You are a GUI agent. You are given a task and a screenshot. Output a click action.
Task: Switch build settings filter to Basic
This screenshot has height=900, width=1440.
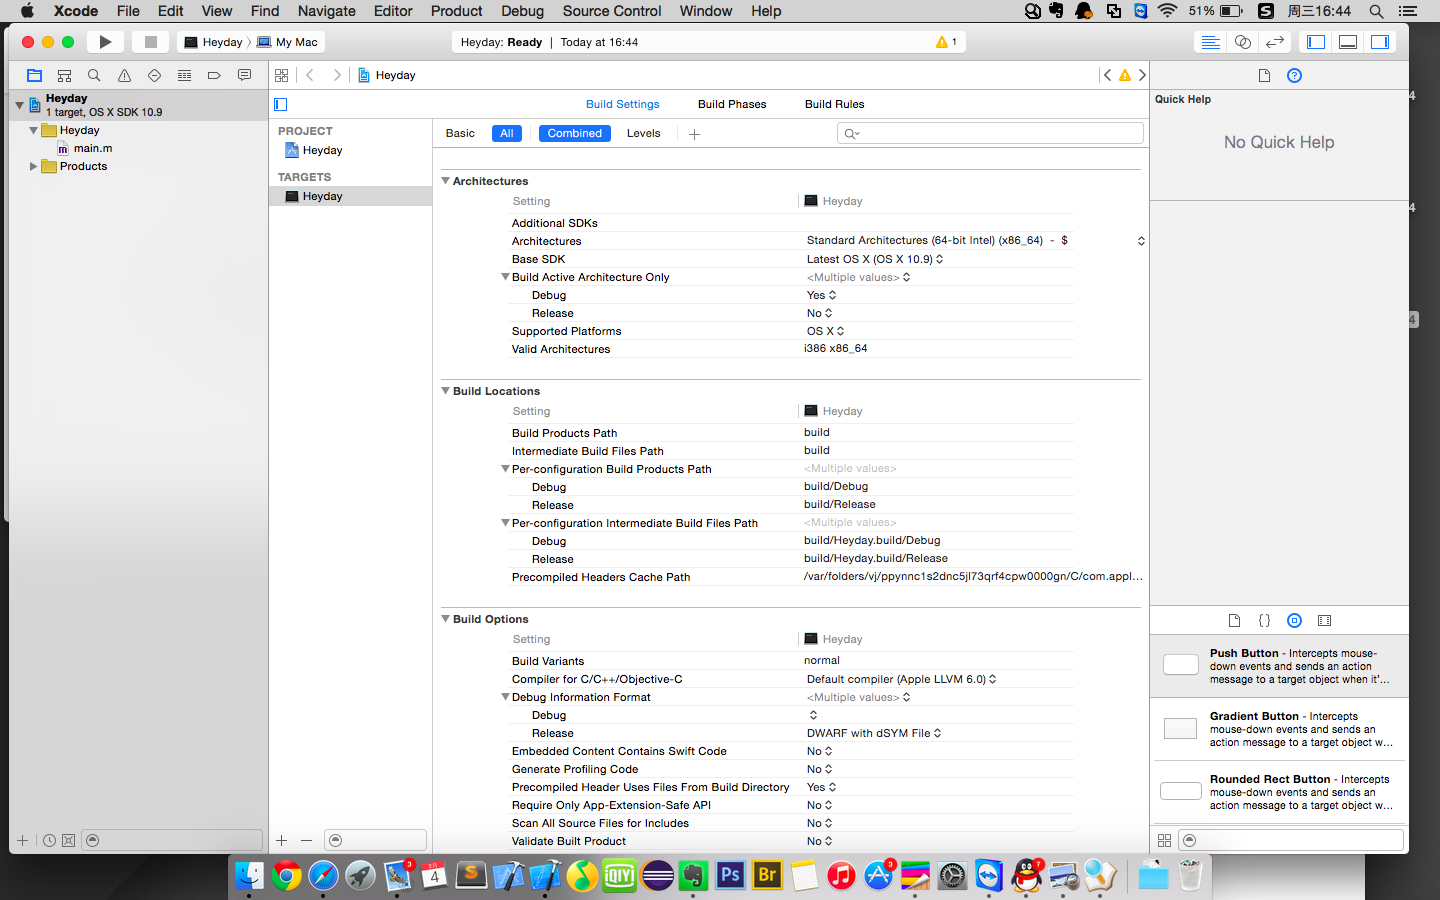(x=460, y=133)
